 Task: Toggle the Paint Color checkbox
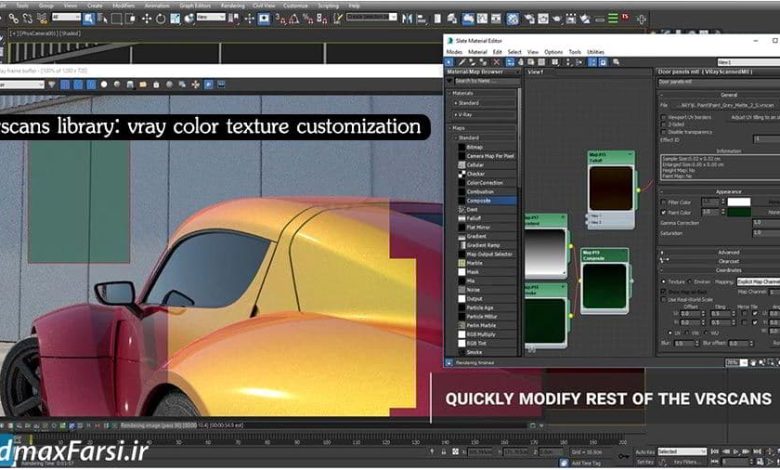point(664,212)
